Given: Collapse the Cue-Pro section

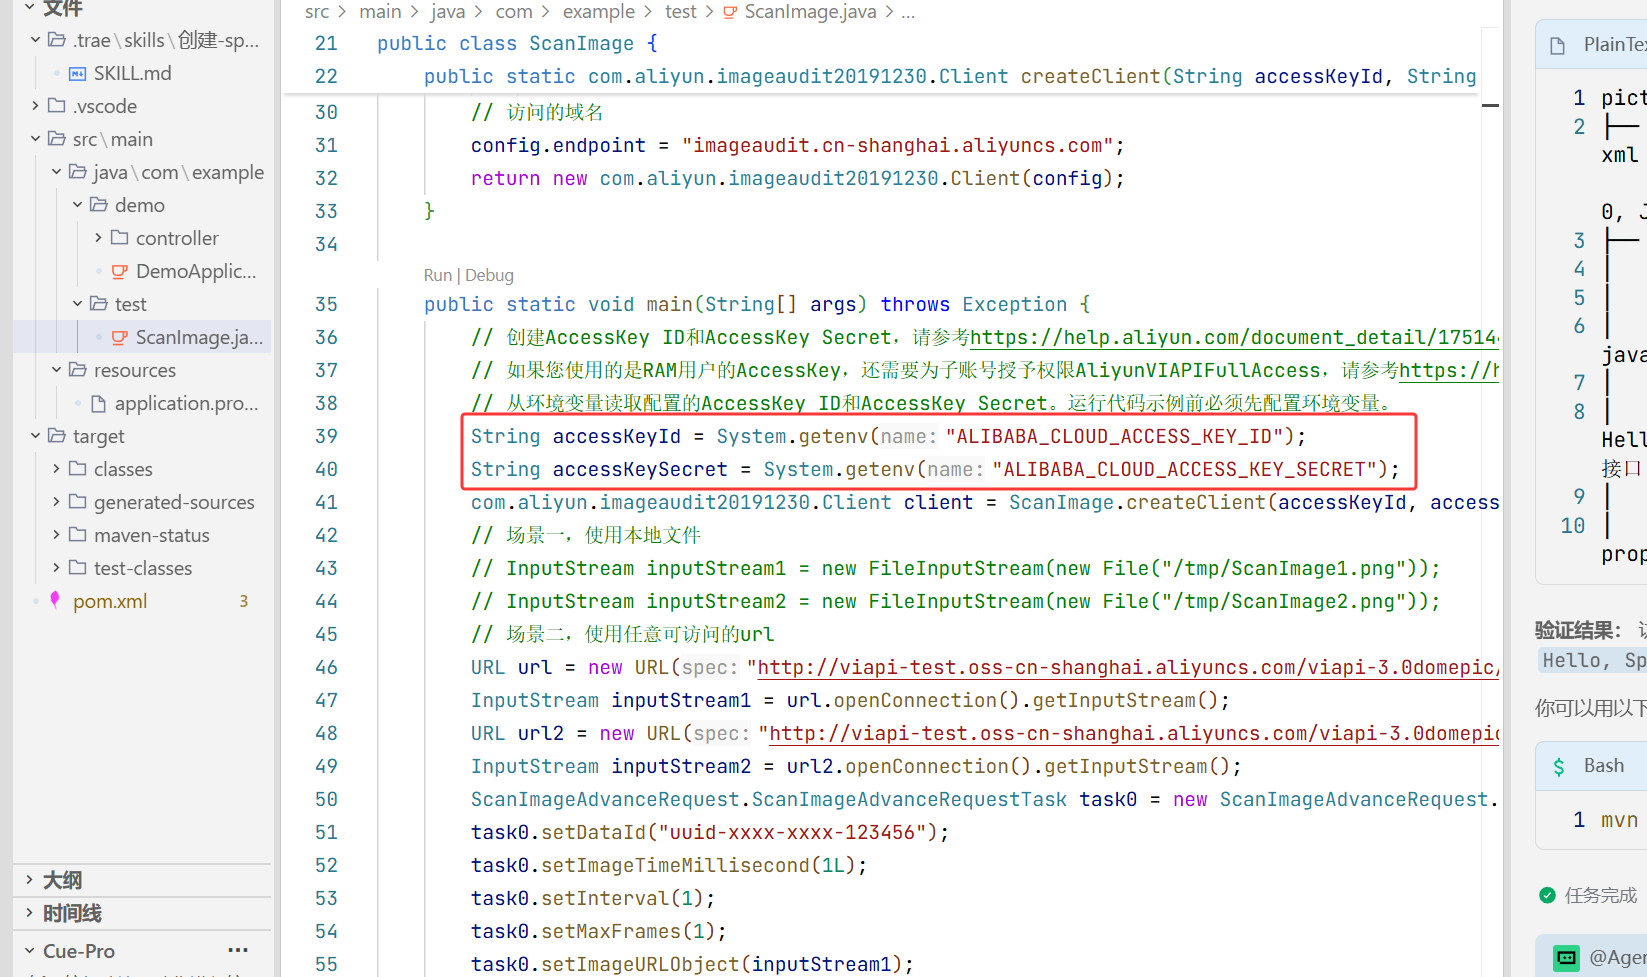Looking at the screenshot, I should point(29,951).
